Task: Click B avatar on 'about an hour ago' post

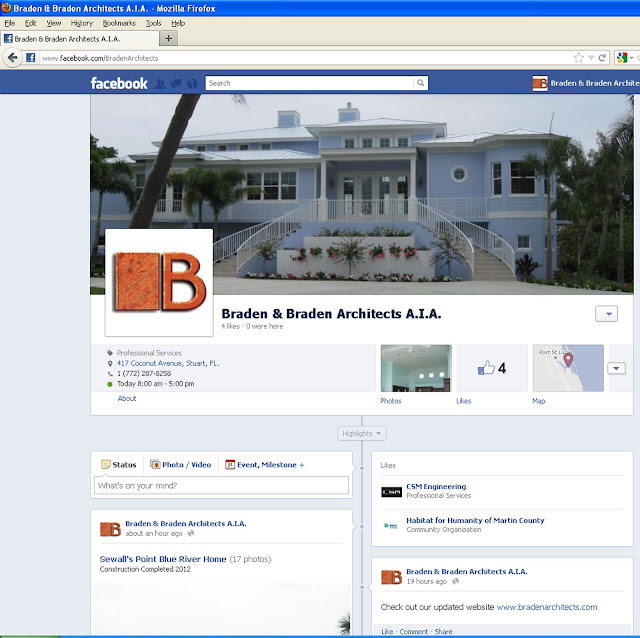Action: coord(110,529)
